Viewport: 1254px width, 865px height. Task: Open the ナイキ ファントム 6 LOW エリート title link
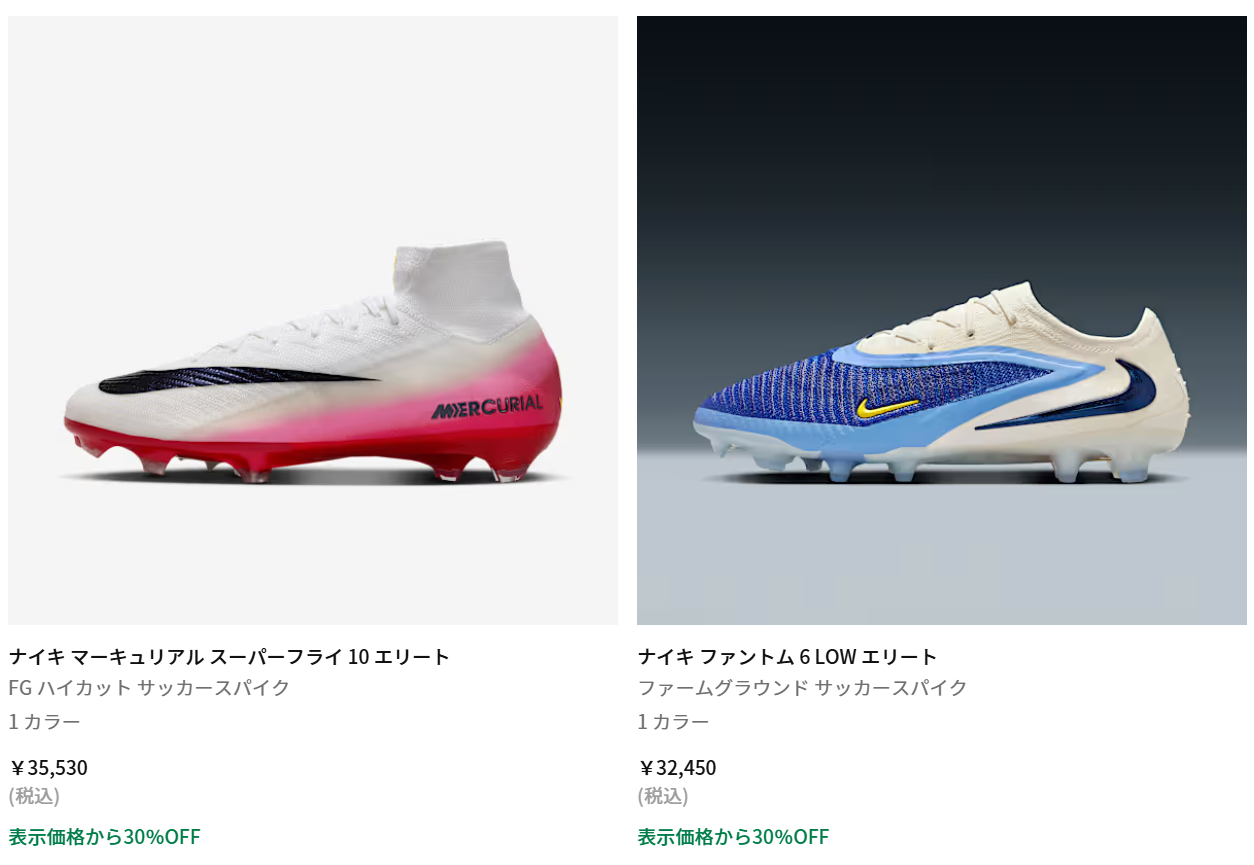(x=788, y=657)
